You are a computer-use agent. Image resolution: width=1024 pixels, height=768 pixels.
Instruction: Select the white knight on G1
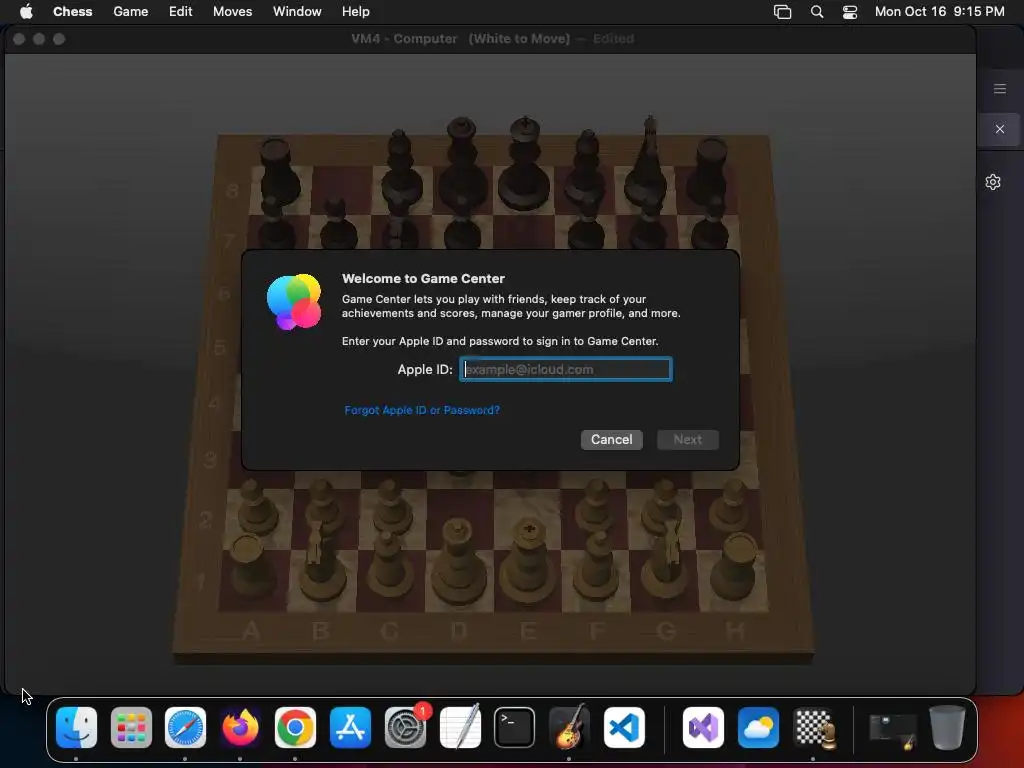coord(667,559)
